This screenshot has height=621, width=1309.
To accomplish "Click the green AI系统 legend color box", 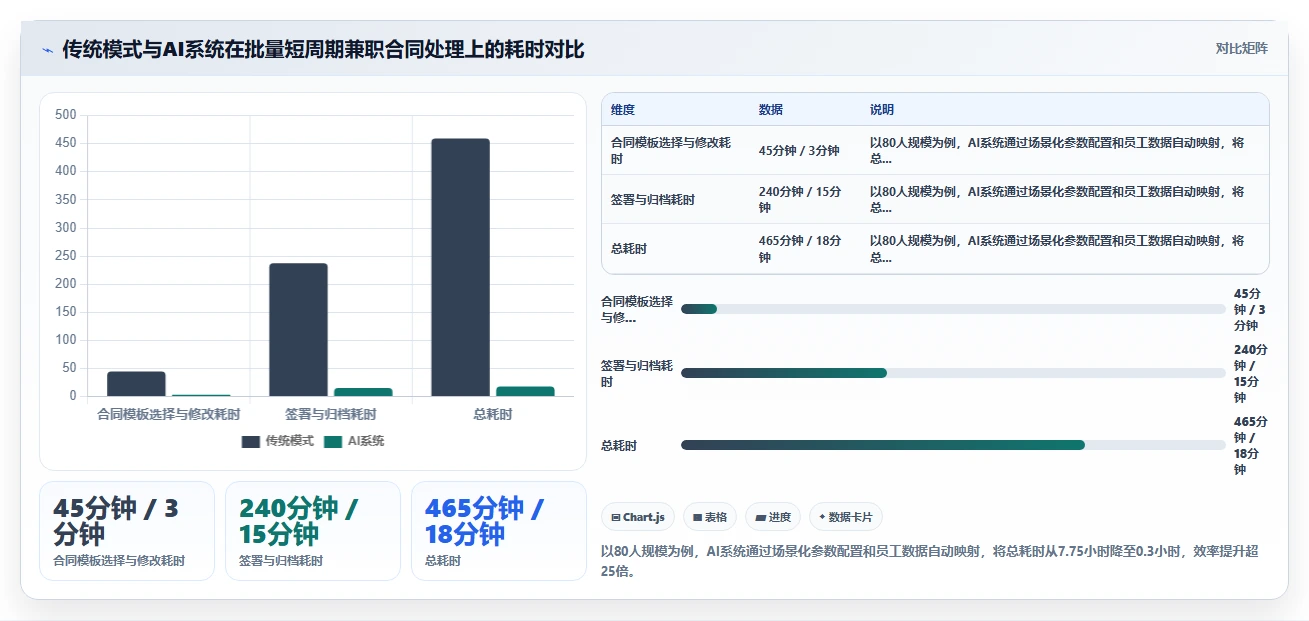I will pyautogui.click(x=333, y=441).
